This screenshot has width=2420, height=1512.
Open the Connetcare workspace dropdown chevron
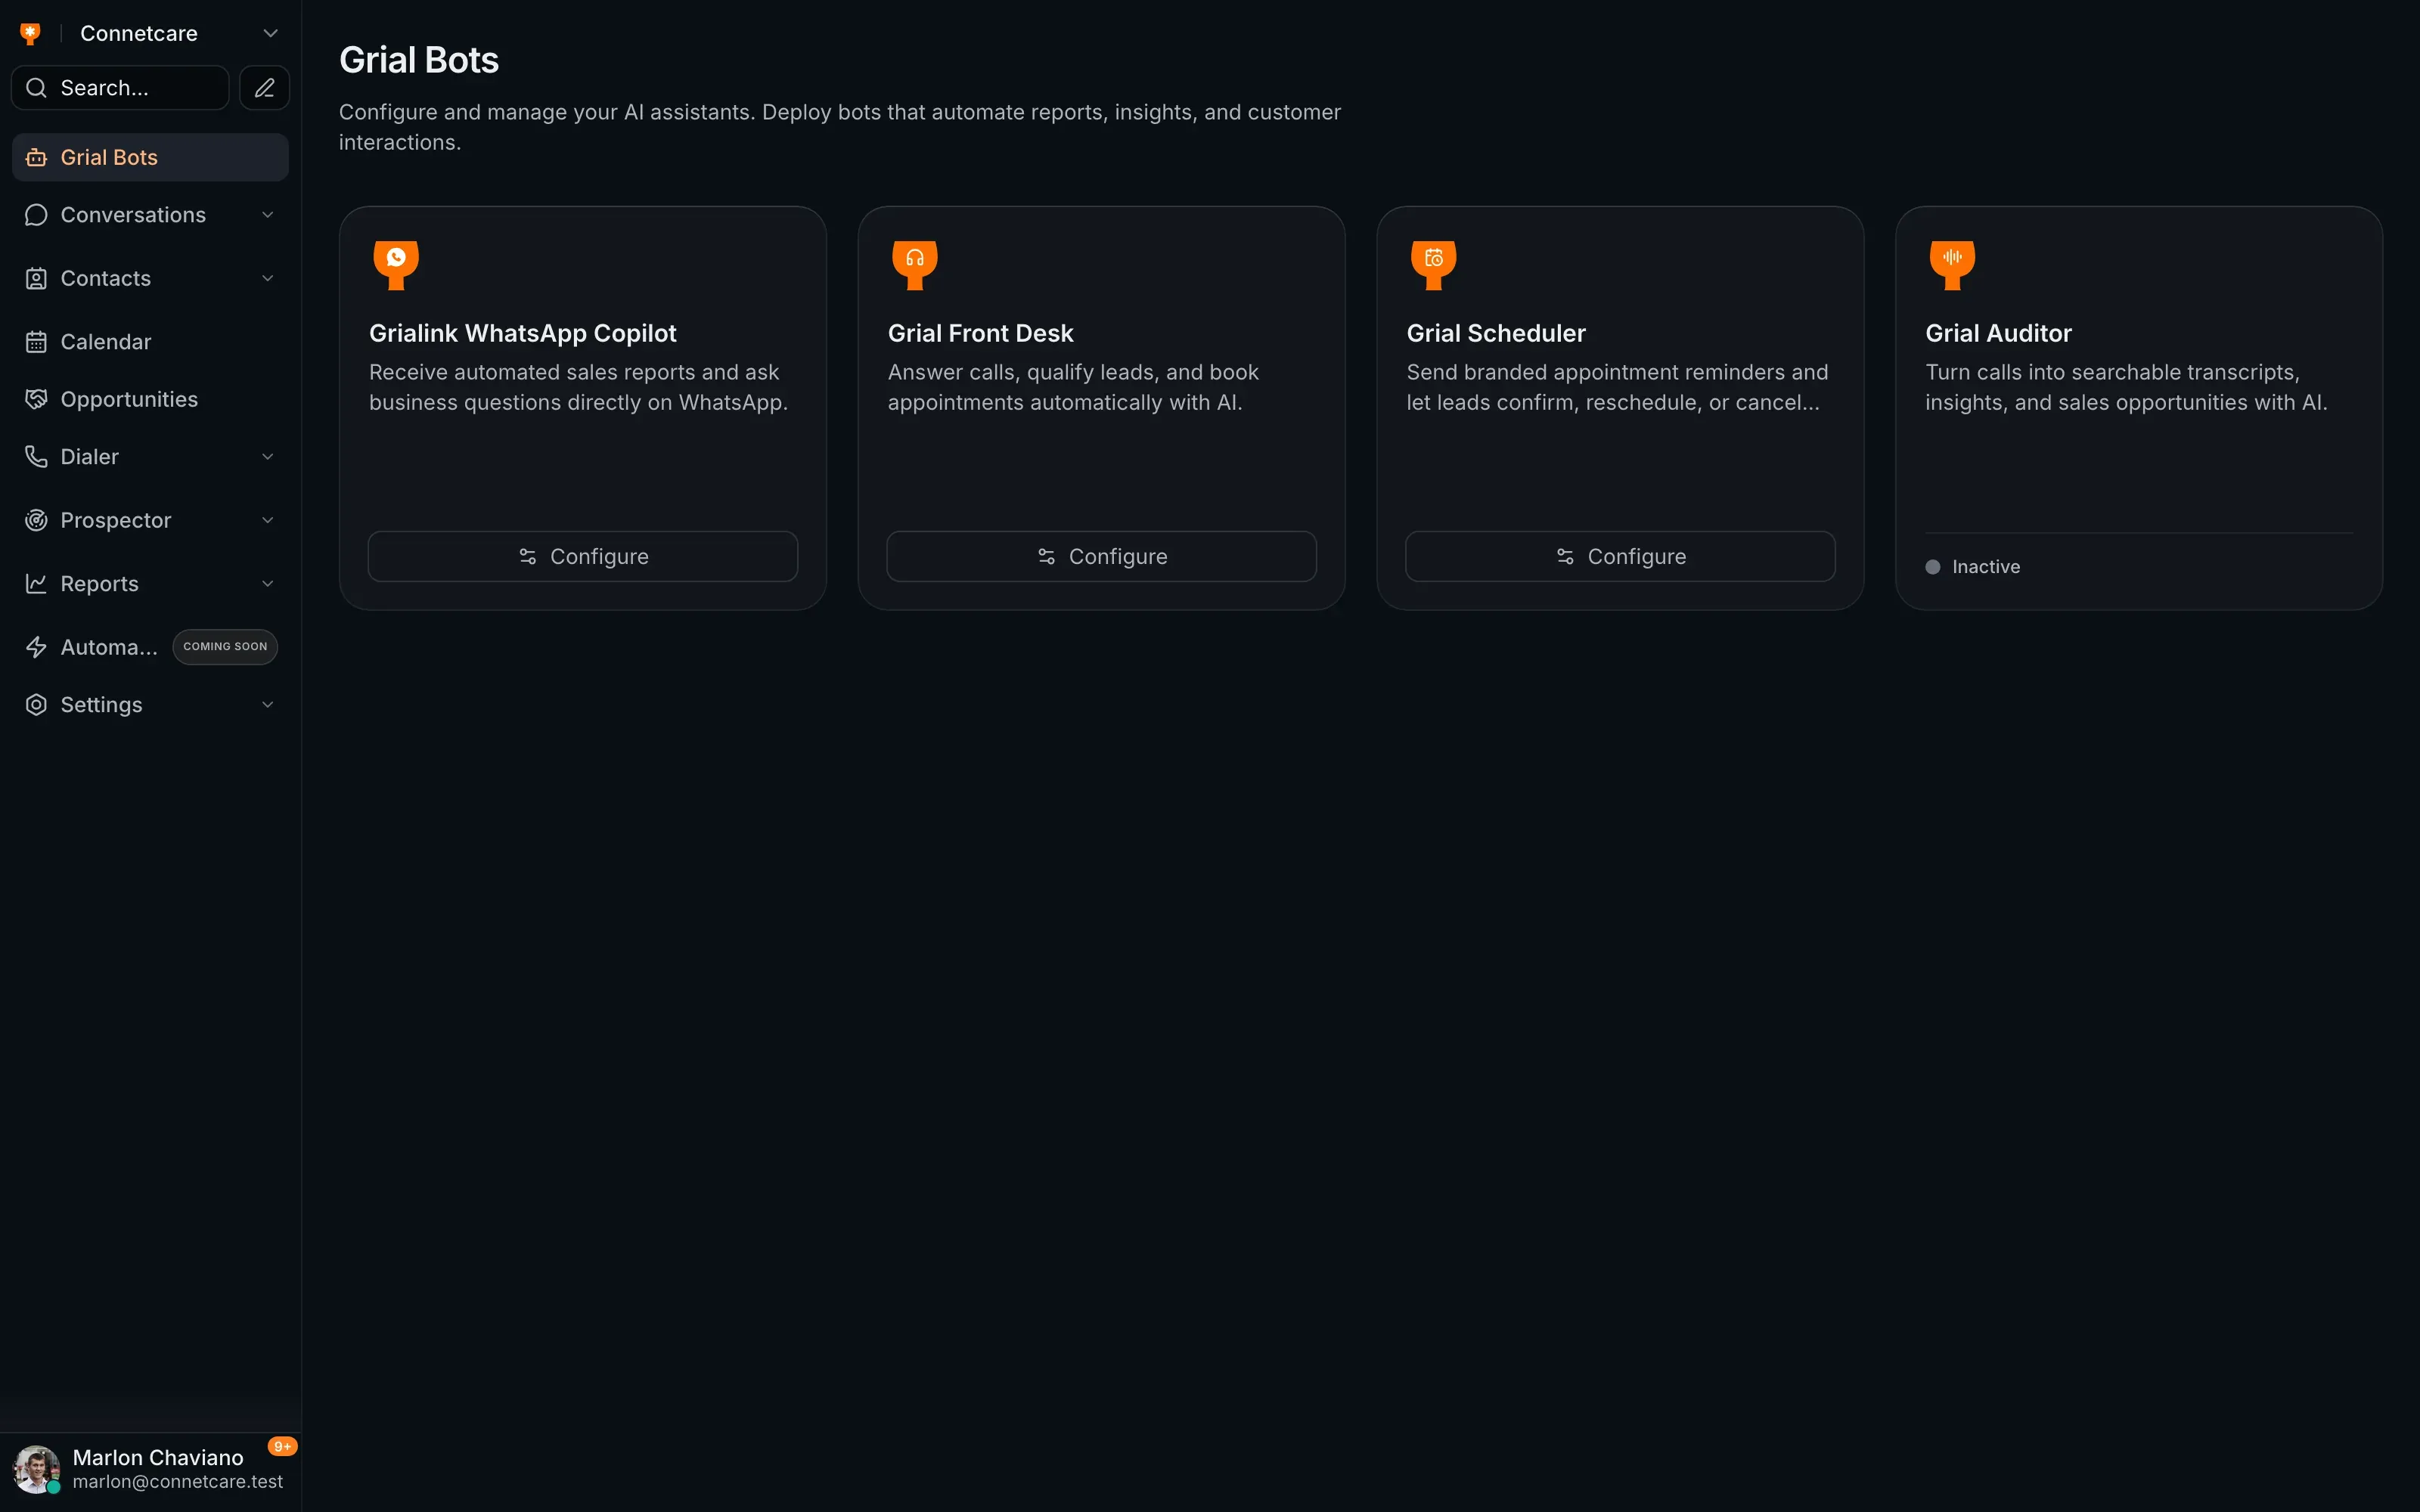tap(270, 34)
